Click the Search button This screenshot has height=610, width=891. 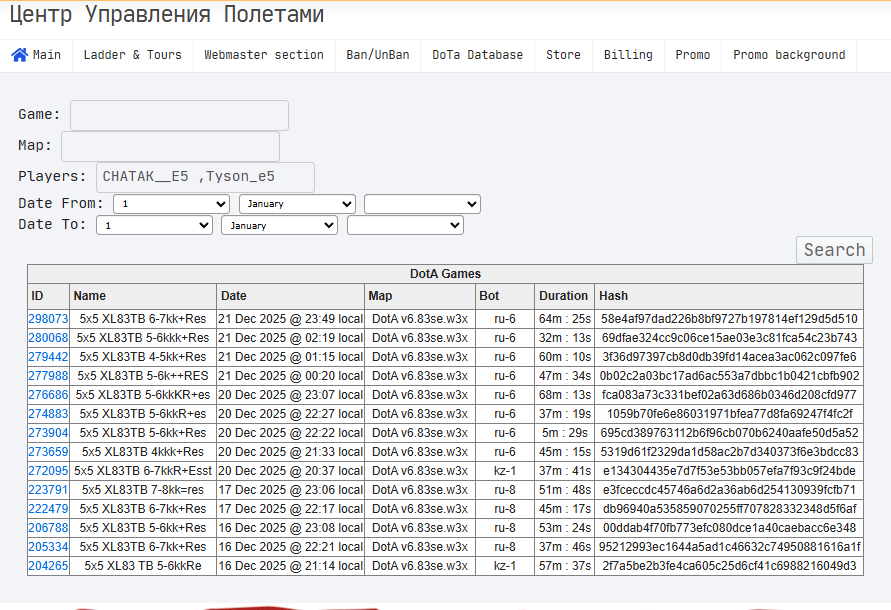coord(834,250)
